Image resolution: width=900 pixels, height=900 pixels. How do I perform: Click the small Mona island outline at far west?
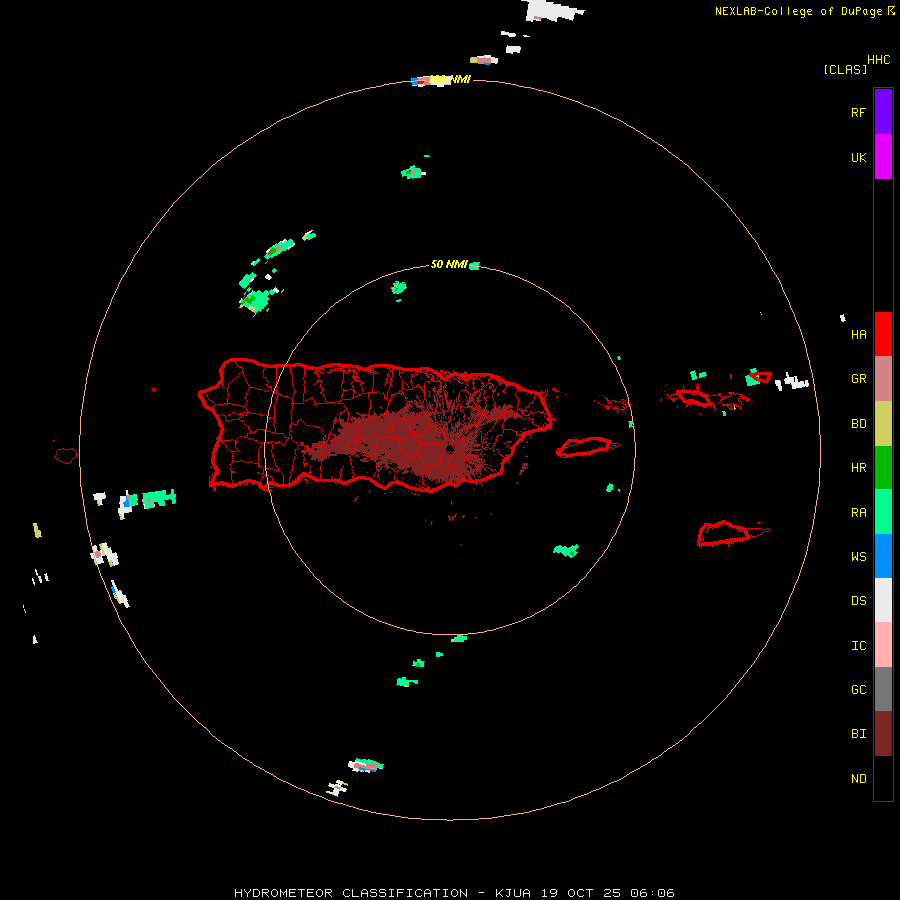point(65,455)
